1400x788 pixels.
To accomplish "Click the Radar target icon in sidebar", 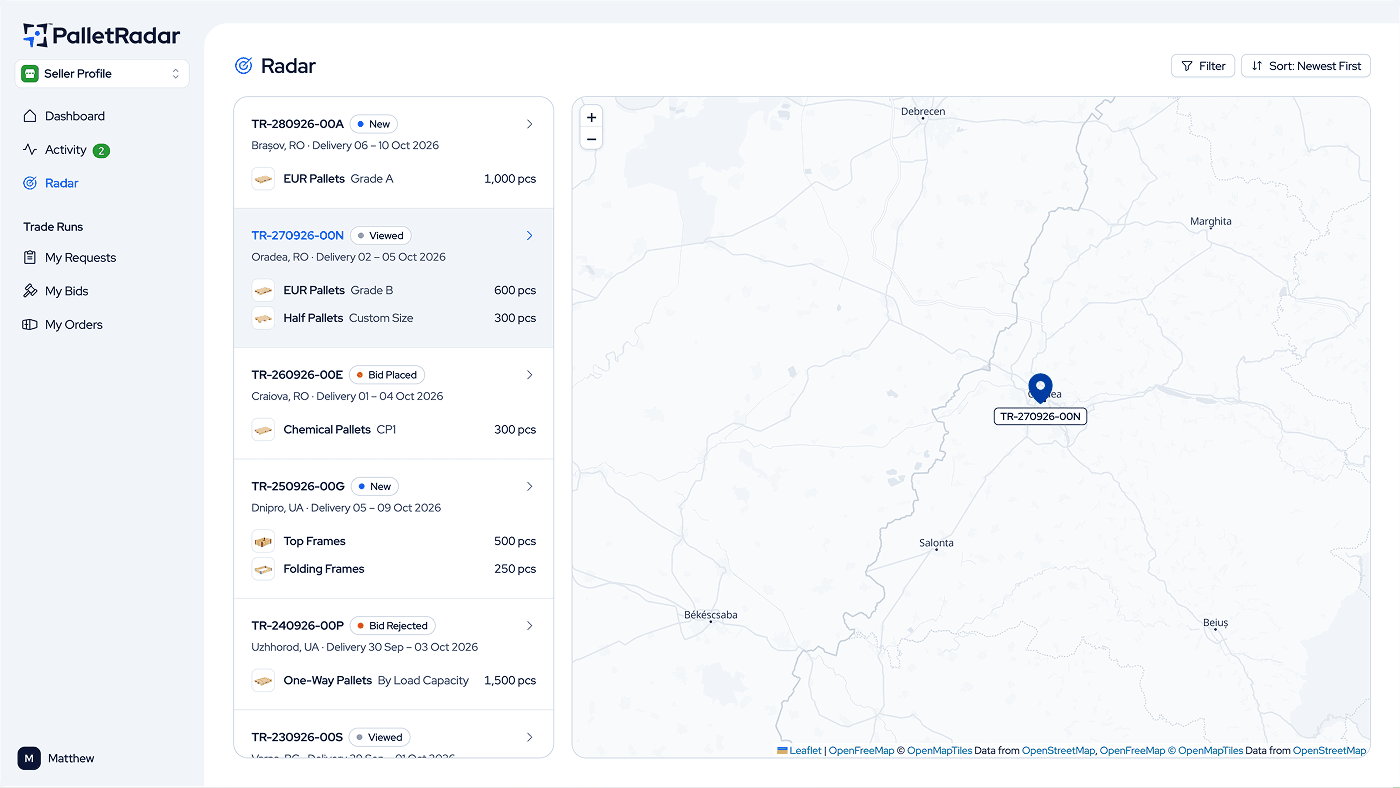I will (x=30, y=183).
